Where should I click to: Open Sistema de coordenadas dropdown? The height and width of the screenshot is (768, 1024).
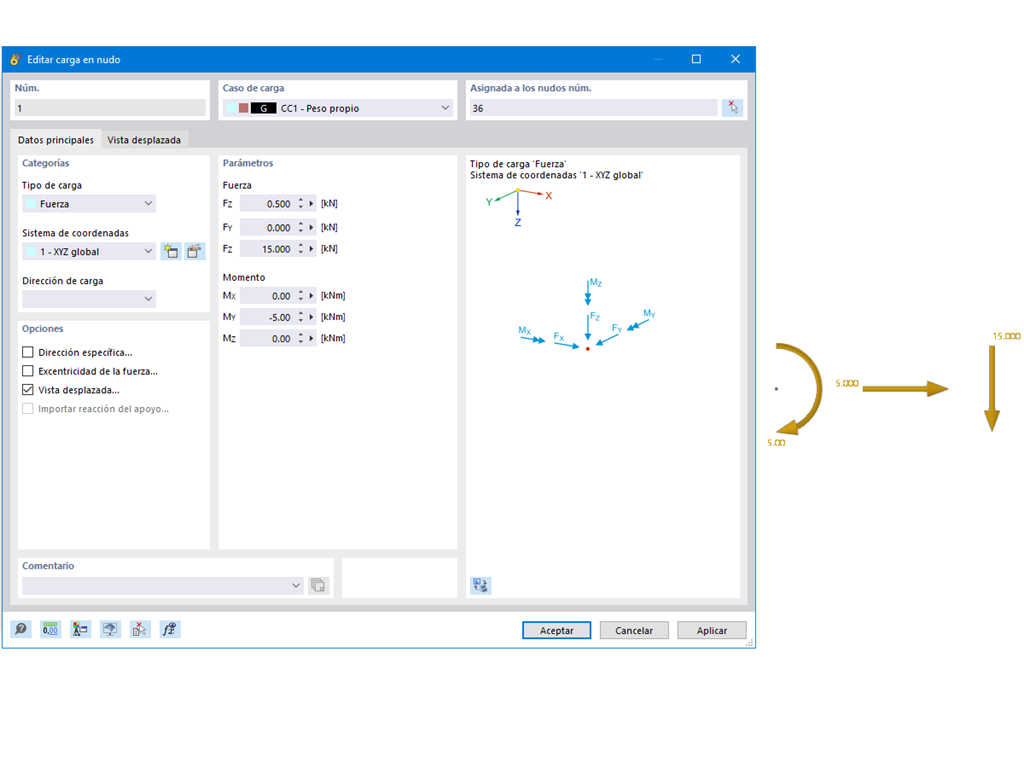click(x=148, y=251)
